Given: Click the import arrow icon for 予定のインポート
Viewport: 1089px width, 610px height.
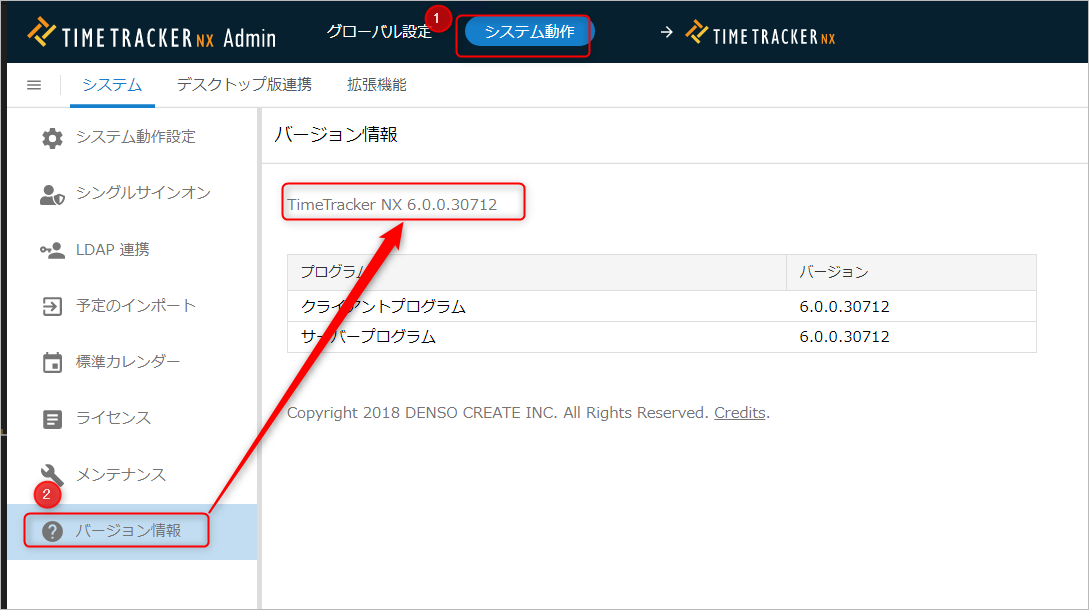Looking at the screenshot, I should click(x=52, y=306).
